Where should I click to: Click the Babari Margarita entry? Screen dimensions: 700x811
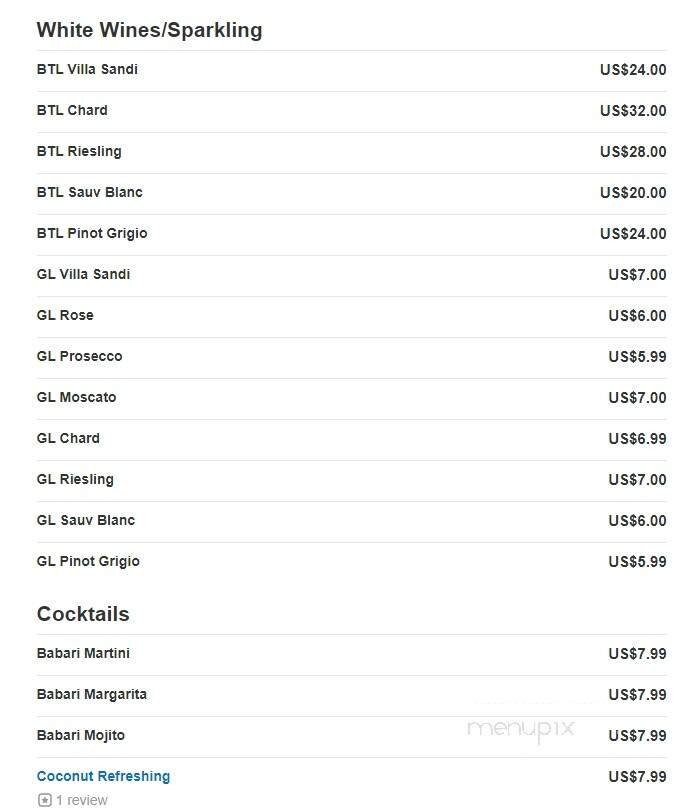click(92, 695)
